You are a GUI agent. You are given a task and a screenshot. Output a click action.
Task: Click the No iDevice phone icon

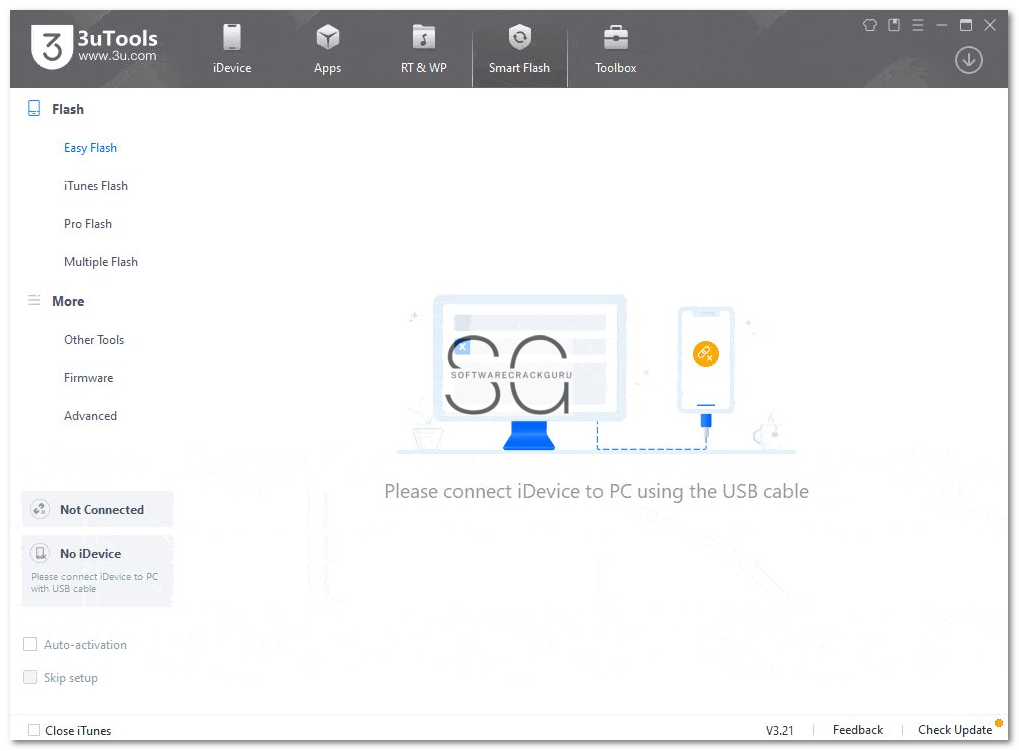pos(40,553)
